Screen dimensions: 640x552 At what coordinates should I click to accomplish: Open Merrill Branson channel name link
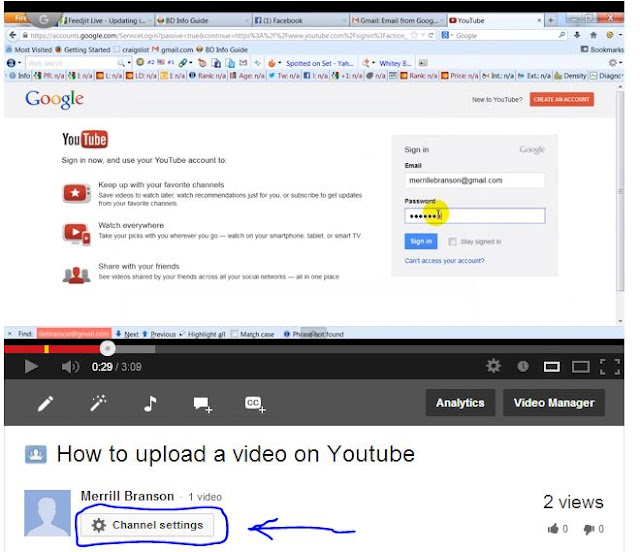[x=127, y=496]
